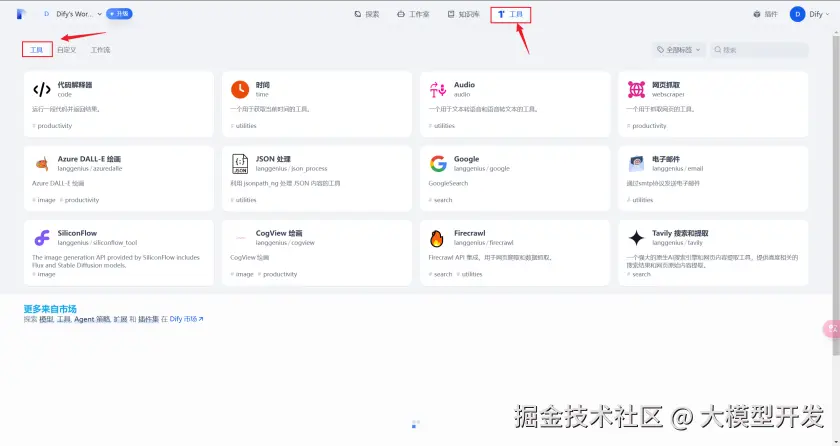The image size is (840, 446).
Task: Click the GoogleSearch description text
Action: click(448, 184)
